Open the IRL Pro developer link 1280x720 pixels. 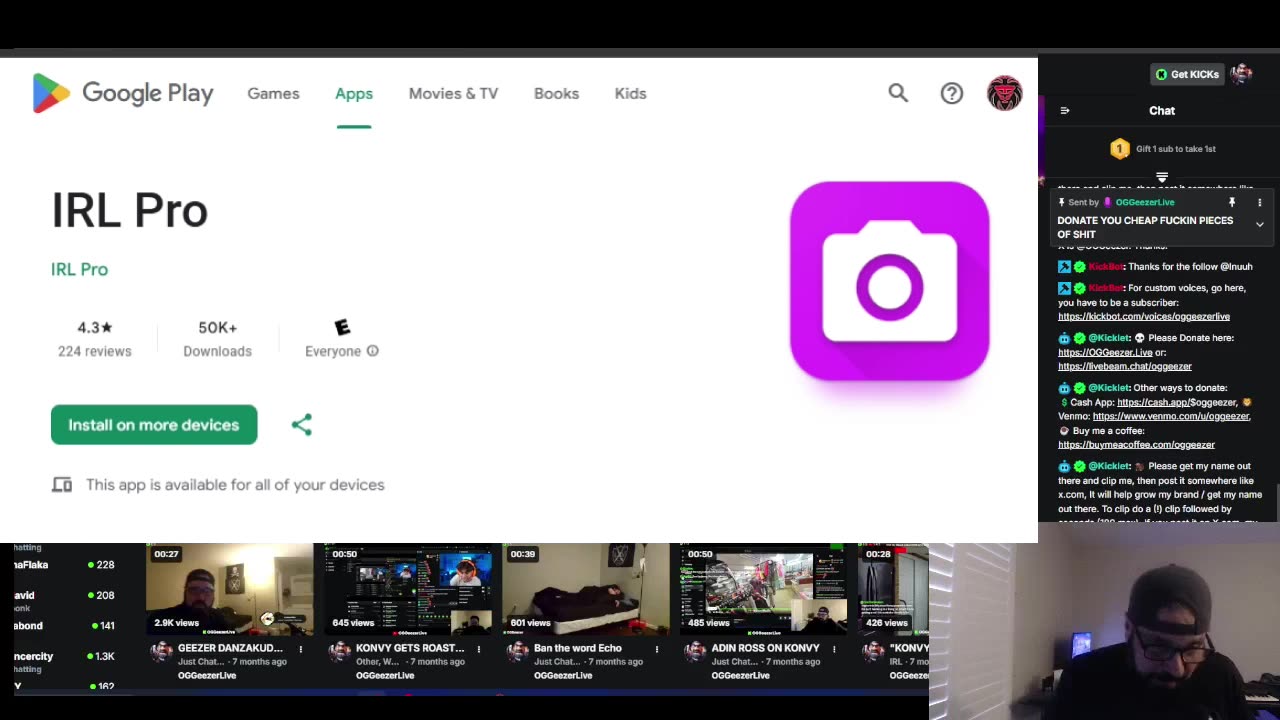click(79, 269)
